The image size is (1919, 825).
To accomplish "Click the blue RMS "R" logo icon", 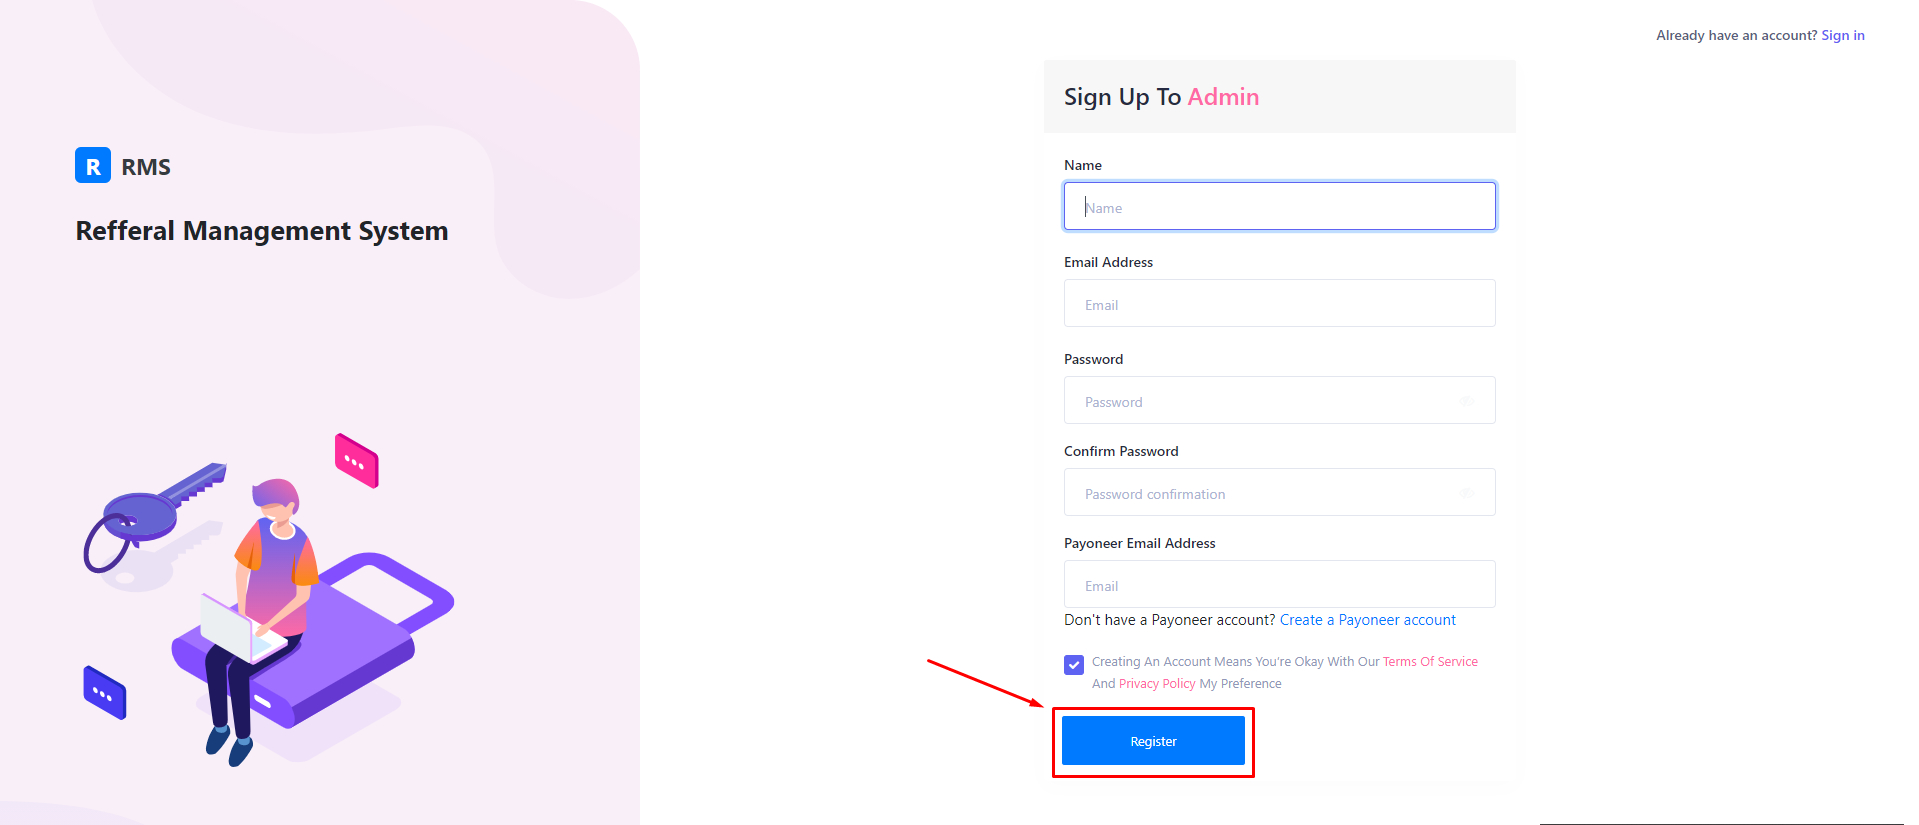I will [93, 166].
